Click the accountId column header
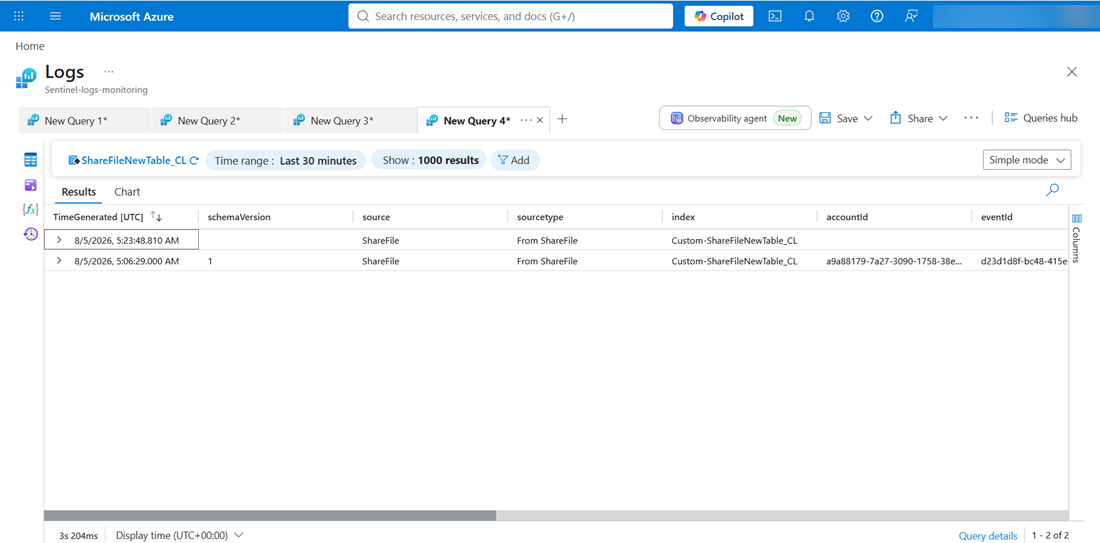 847,217
